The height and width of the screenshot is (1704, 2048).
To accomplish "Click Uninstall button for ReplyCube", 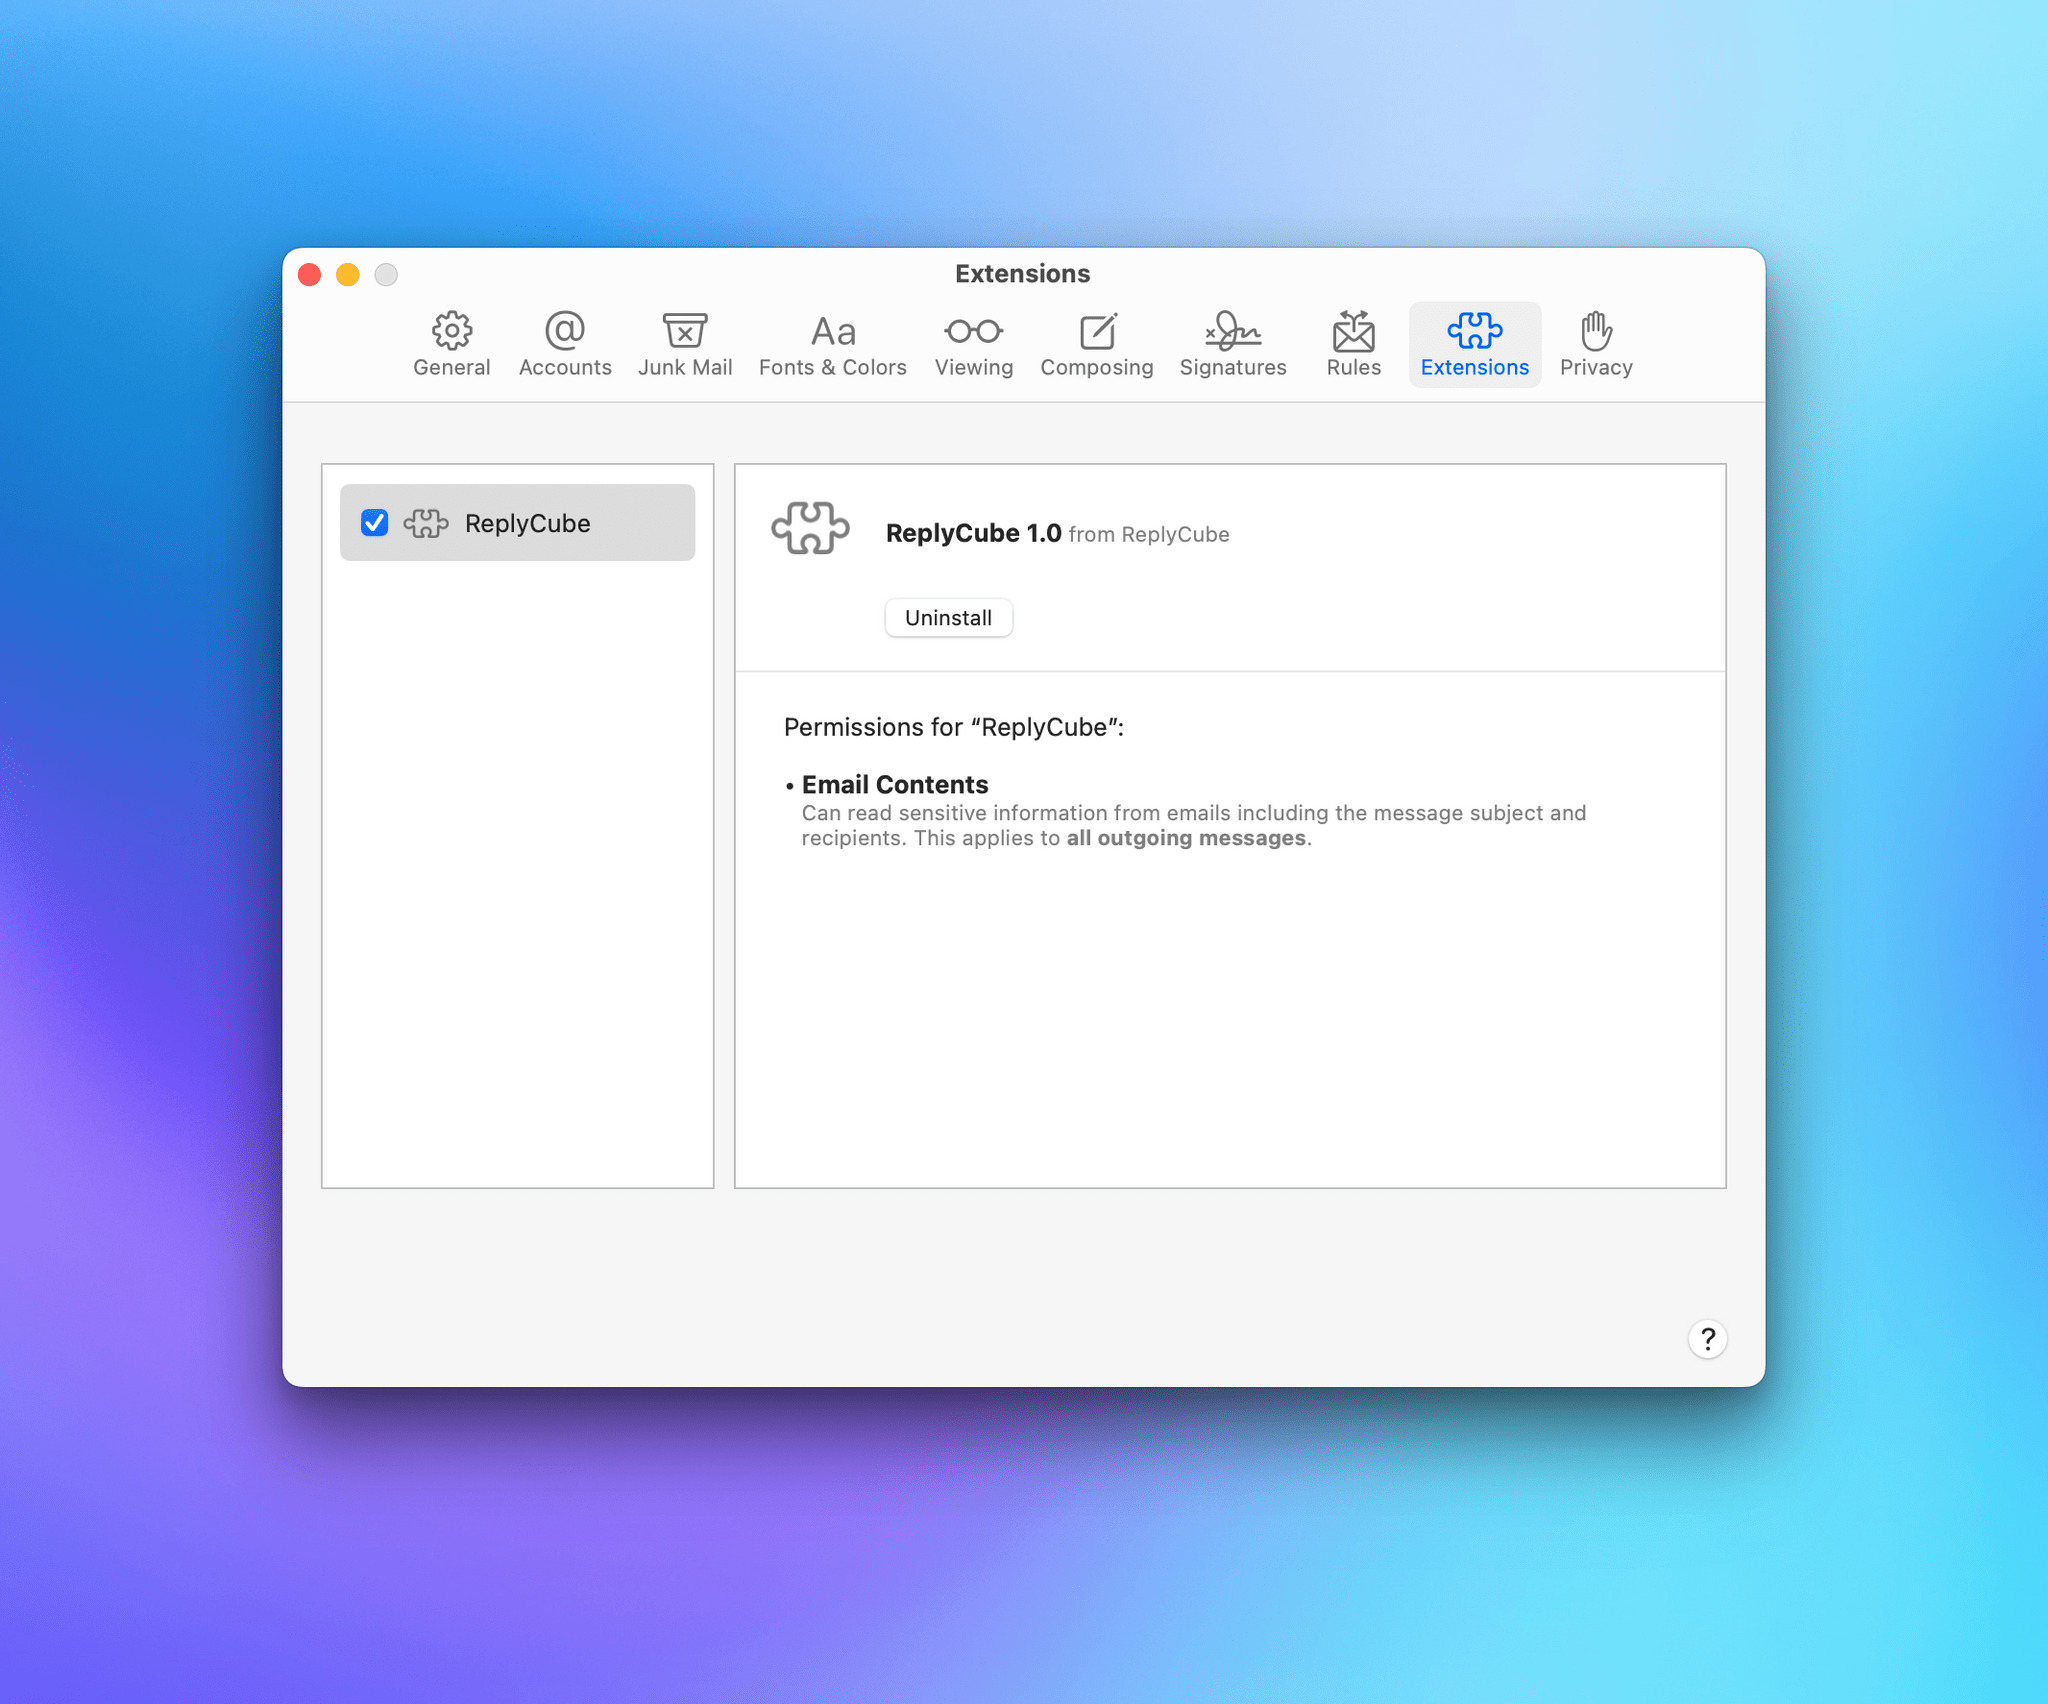I will [949, 616].
